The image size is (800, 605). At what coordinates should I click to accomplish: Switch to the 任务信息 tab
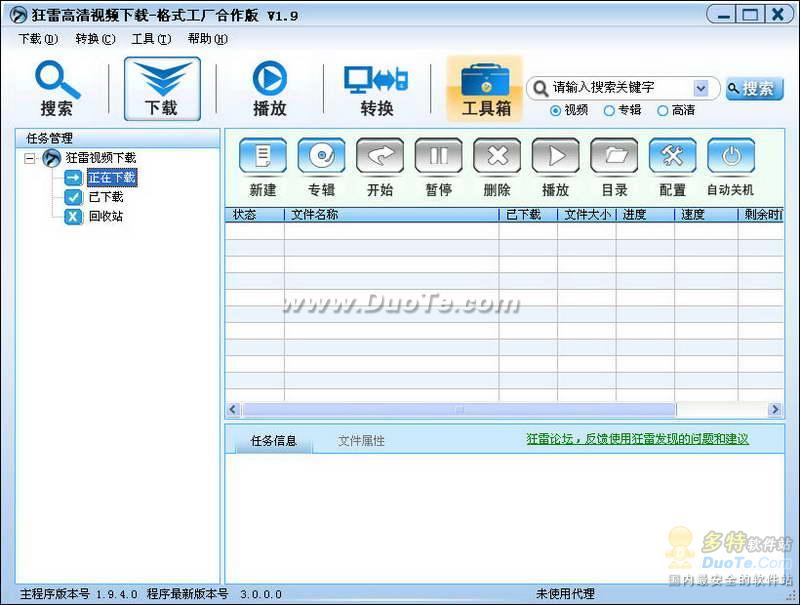(274, 441)
